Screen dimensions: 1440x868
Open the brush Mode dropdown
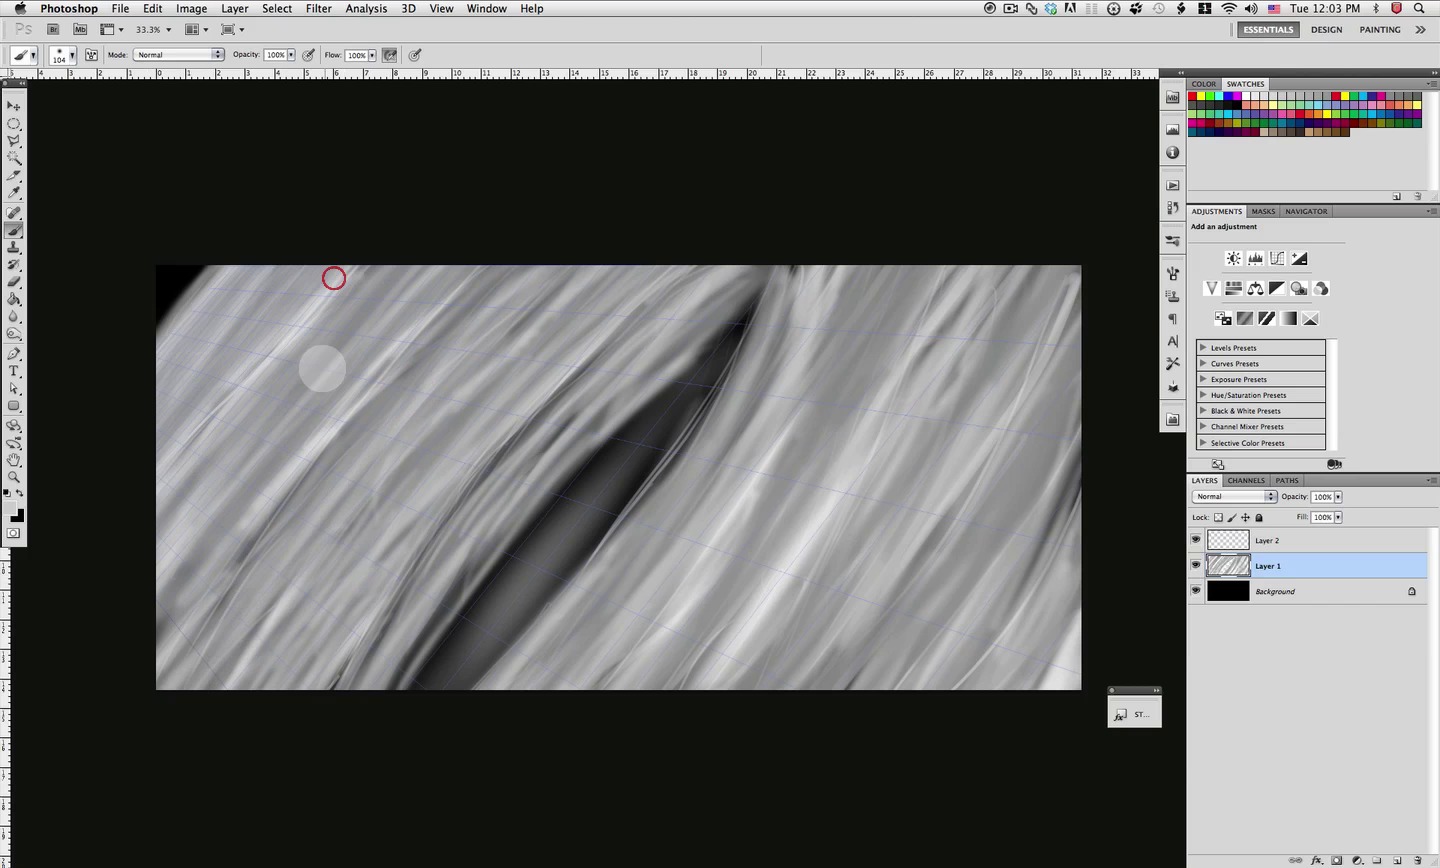(x=178, y=55)
